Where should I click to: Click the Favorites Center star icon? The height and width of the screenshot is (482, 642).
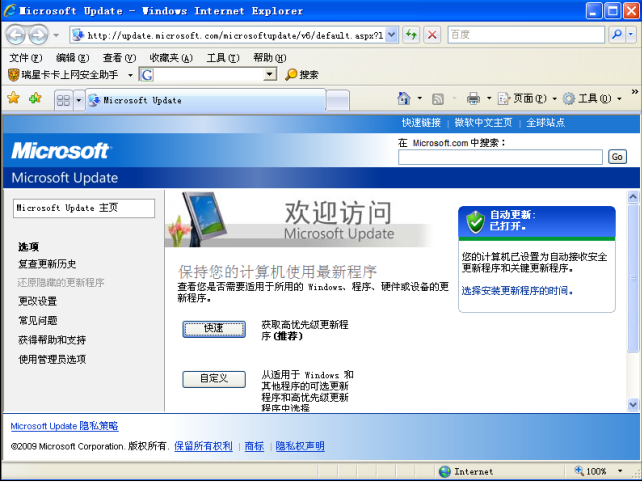pos(14,98)
